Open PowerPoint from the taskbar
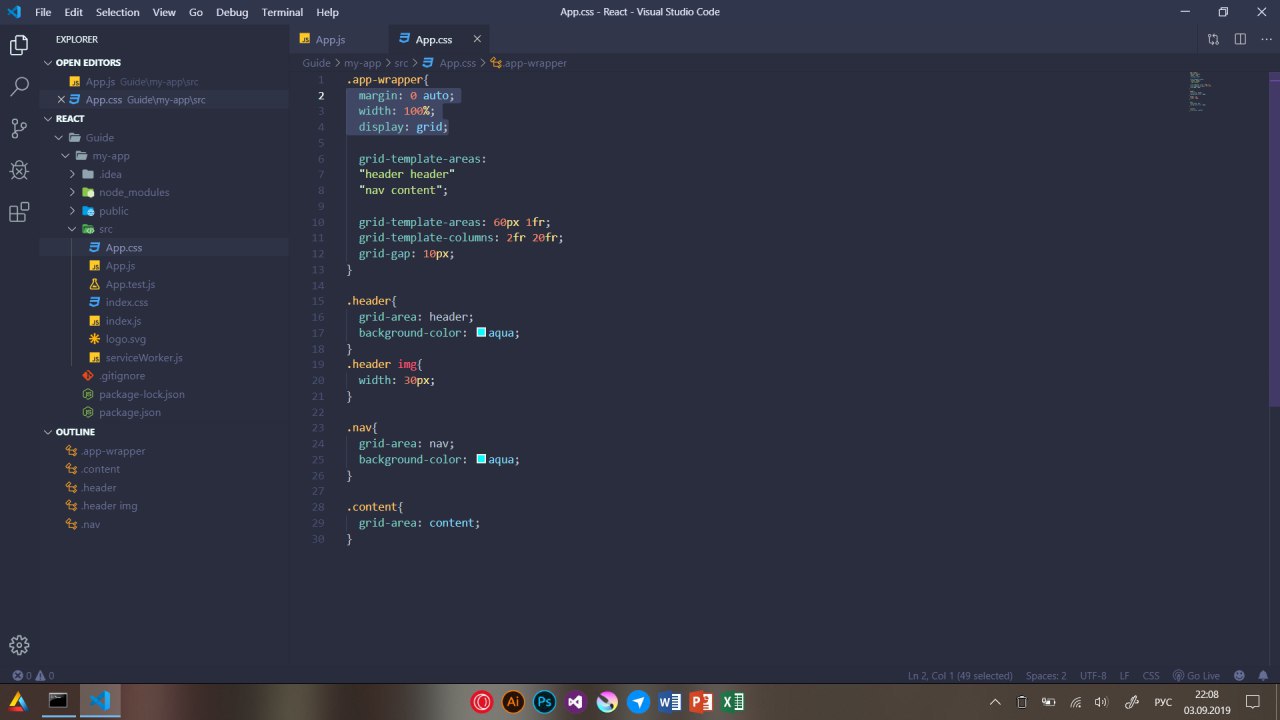Image resolution: width=1280 pixels, height=720 pixels. tap(700, 702)
